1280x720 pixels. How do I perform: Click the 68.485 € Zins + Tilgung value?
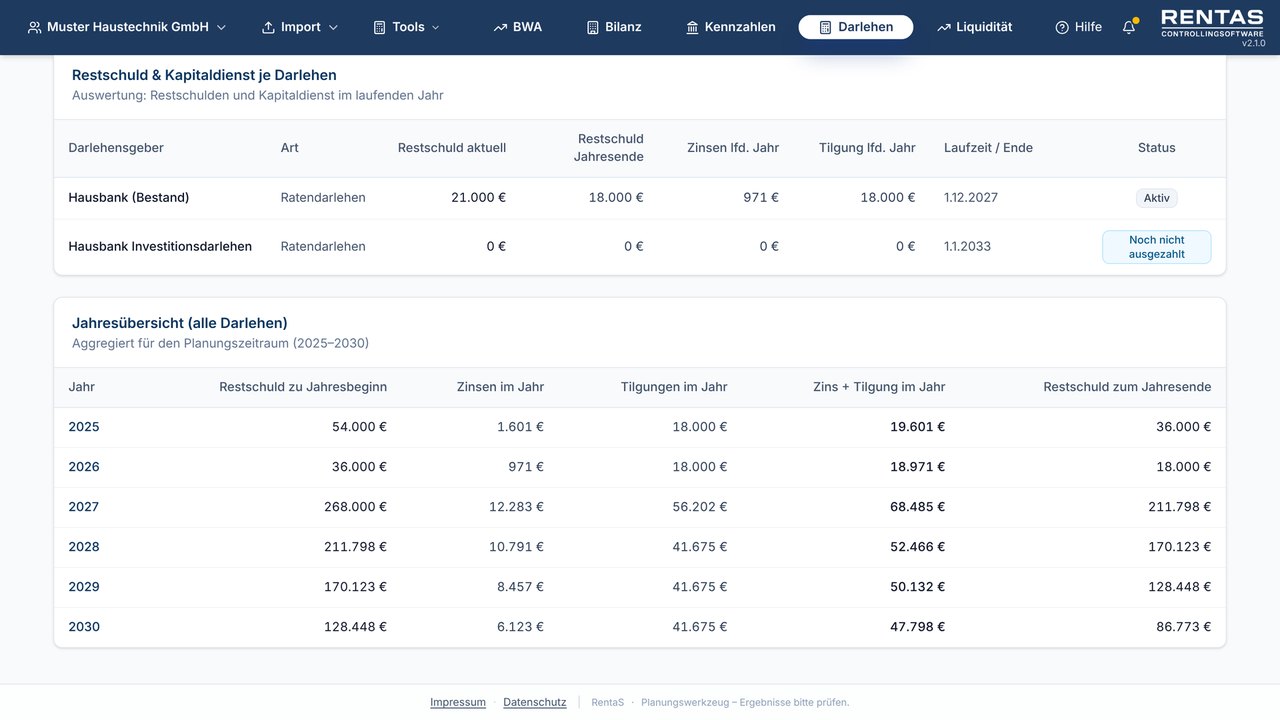coord(917,507)
